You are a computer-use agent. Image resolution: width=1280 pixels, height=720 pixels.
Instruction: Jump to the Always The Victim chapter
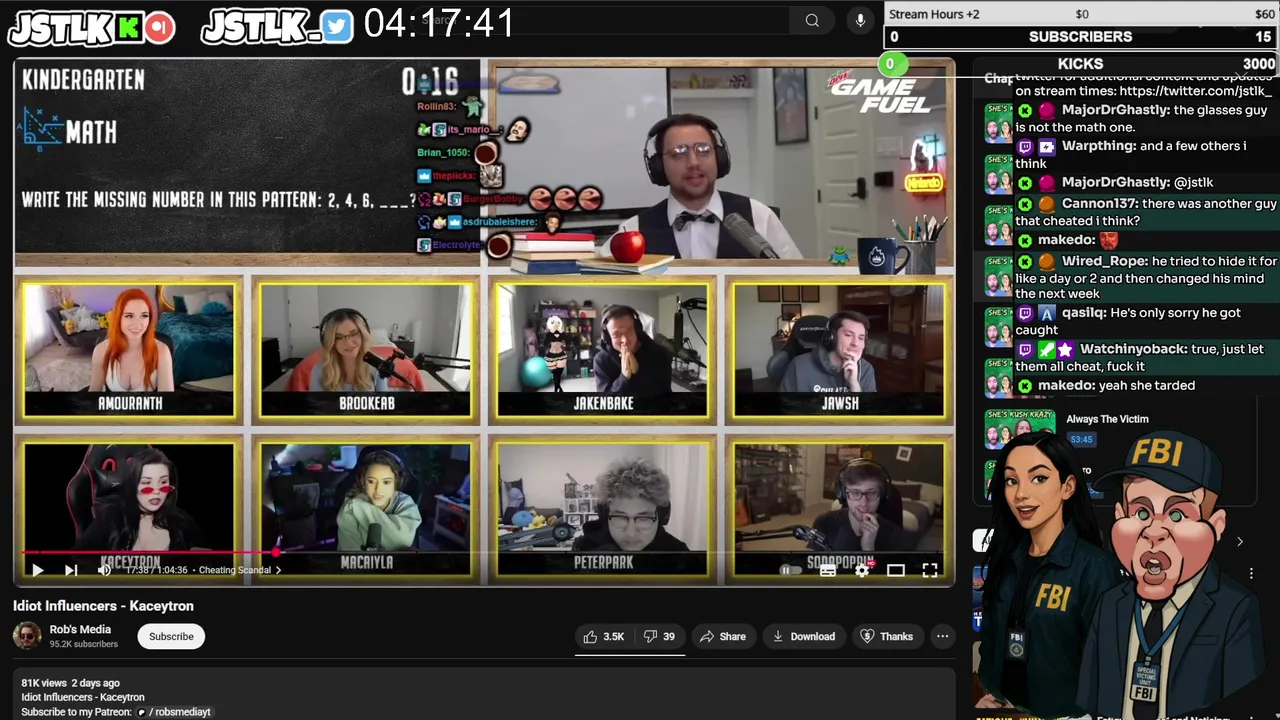tap(1107, 419)
